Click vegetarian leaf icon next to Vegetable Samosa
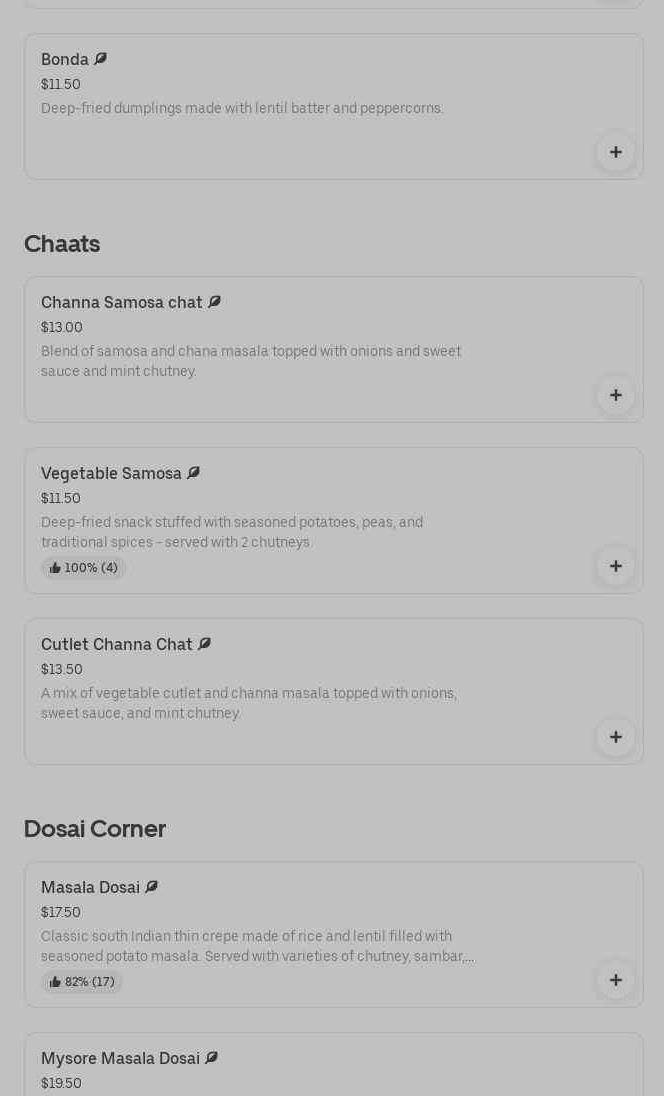664x1096 pixels. pos(193,473)
